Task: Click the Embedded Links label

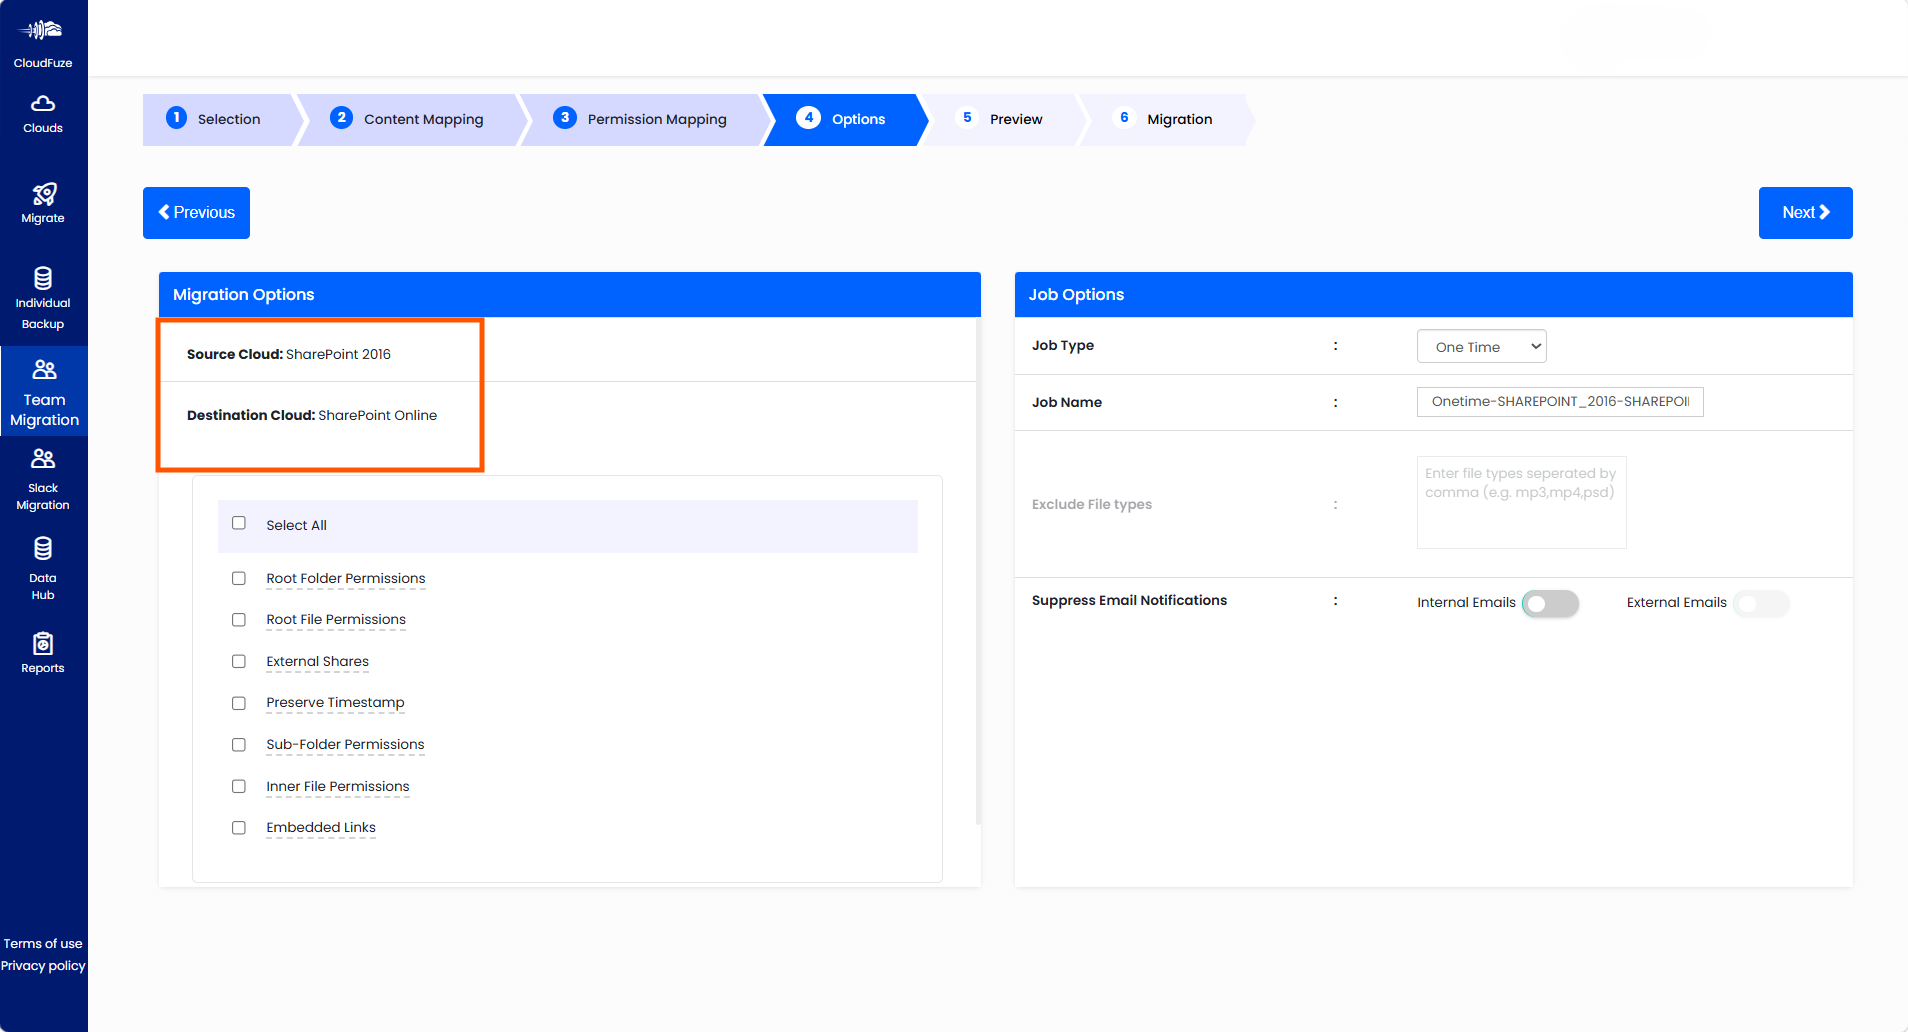Action: (321, 828)
